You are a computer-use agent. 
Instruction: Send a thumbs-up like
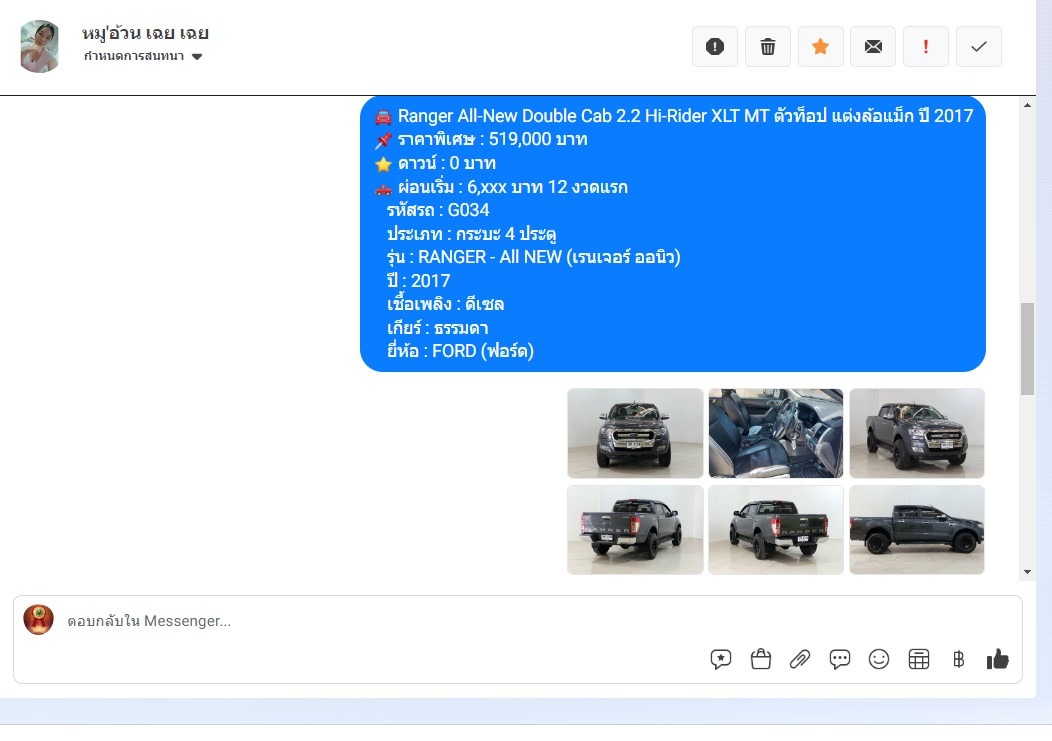tap(998, 659)
